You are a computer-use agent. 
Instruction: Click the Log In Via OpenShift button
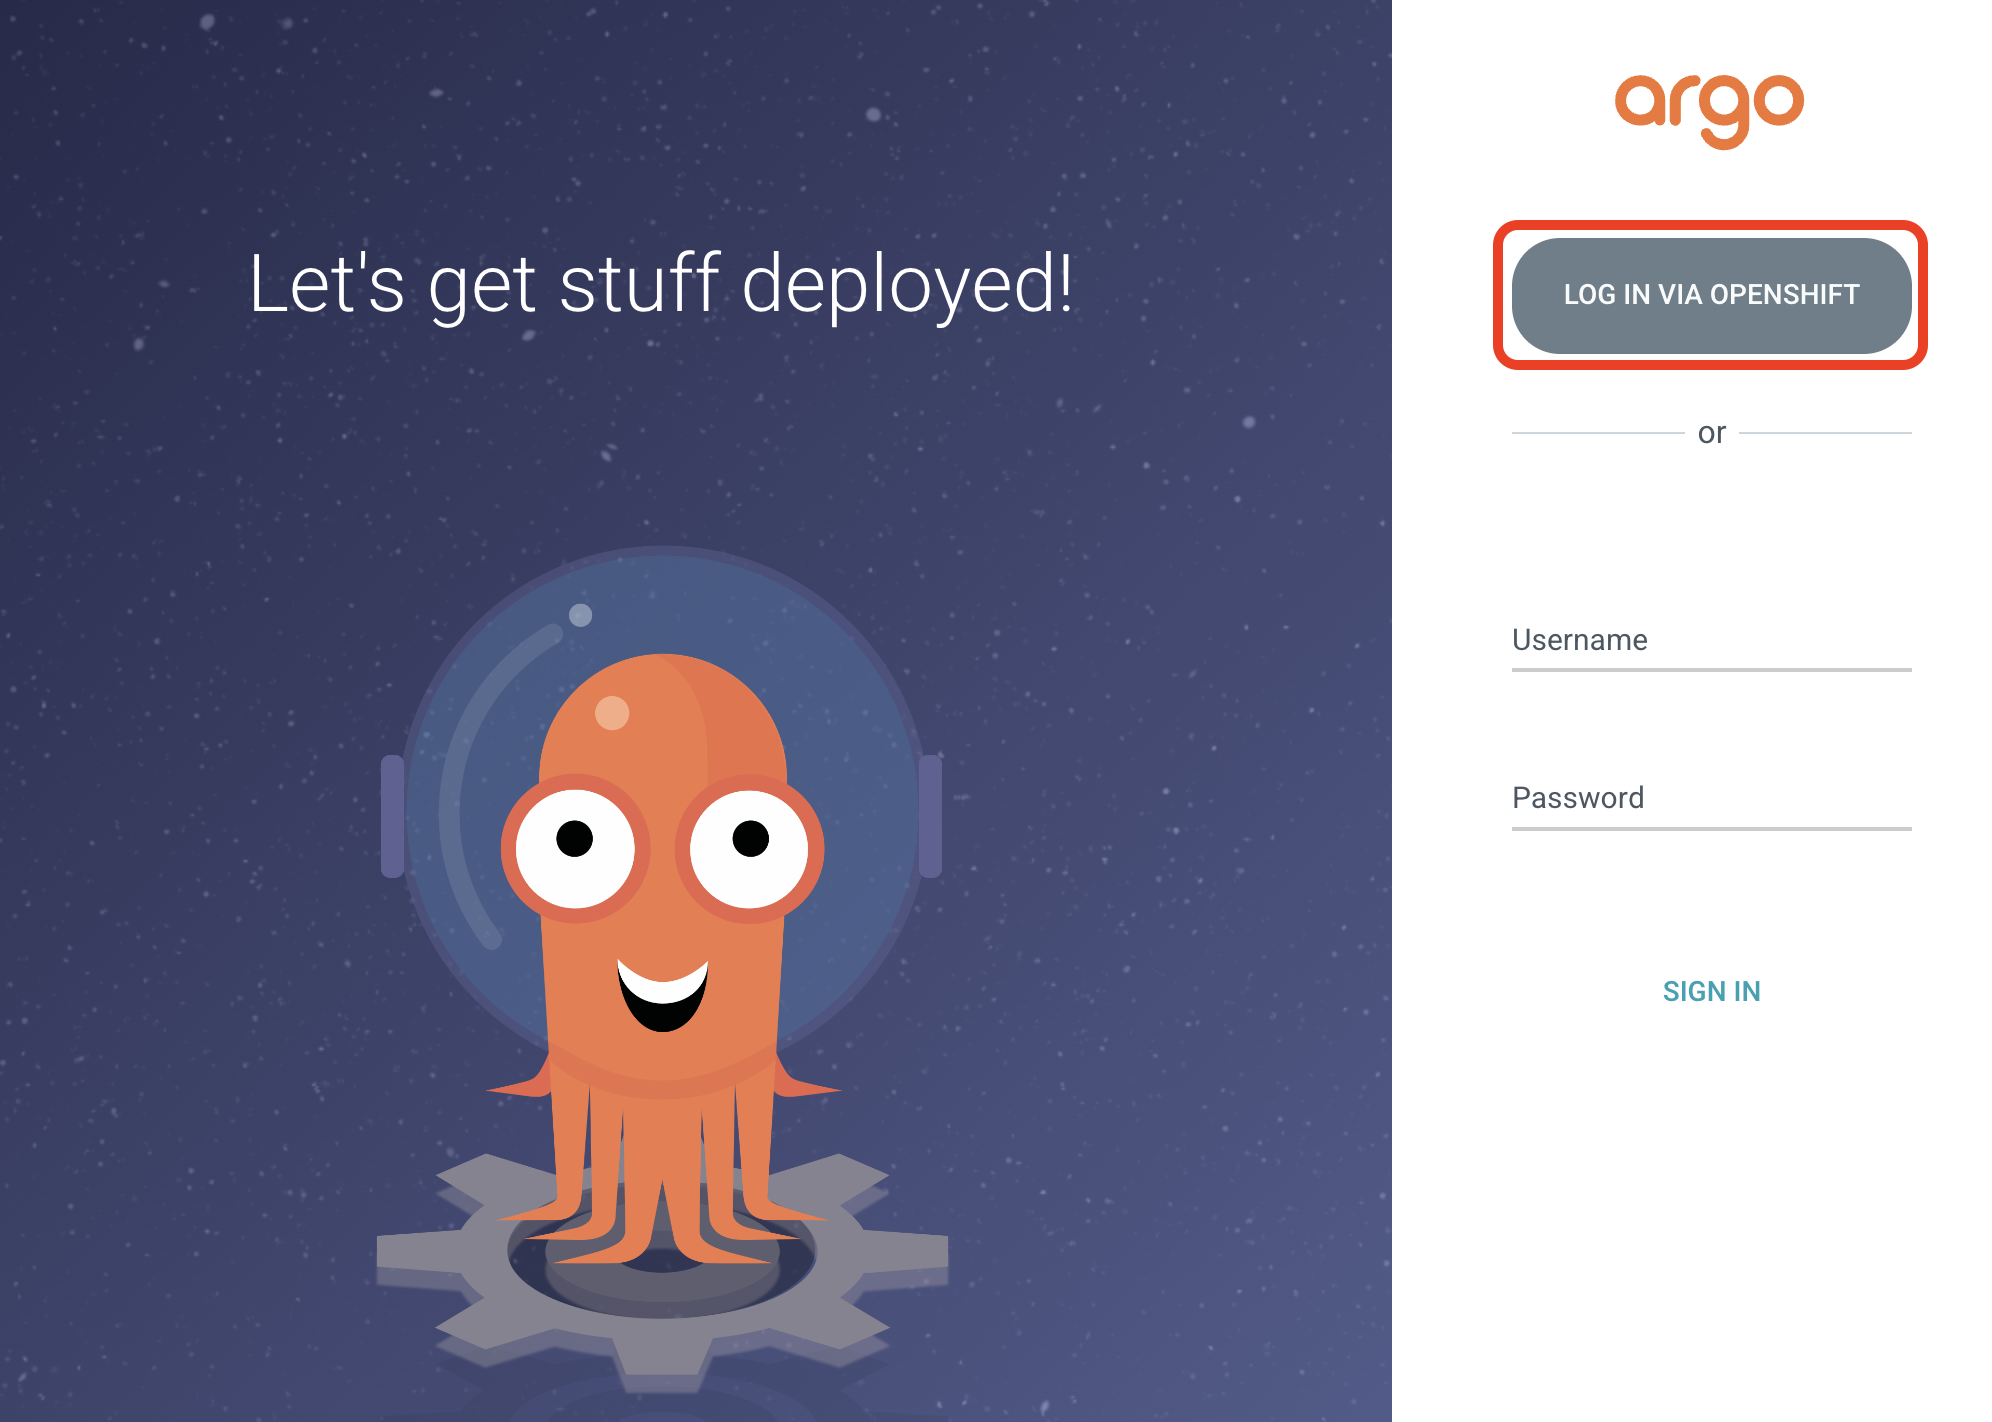[x=1711, y=295]
